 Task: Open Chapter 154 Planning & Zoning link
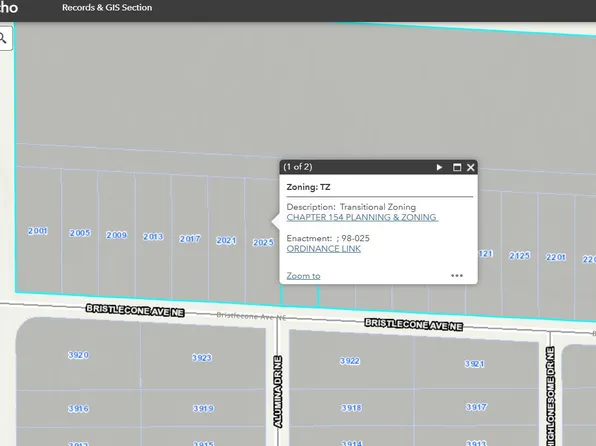tap(362, 217)
